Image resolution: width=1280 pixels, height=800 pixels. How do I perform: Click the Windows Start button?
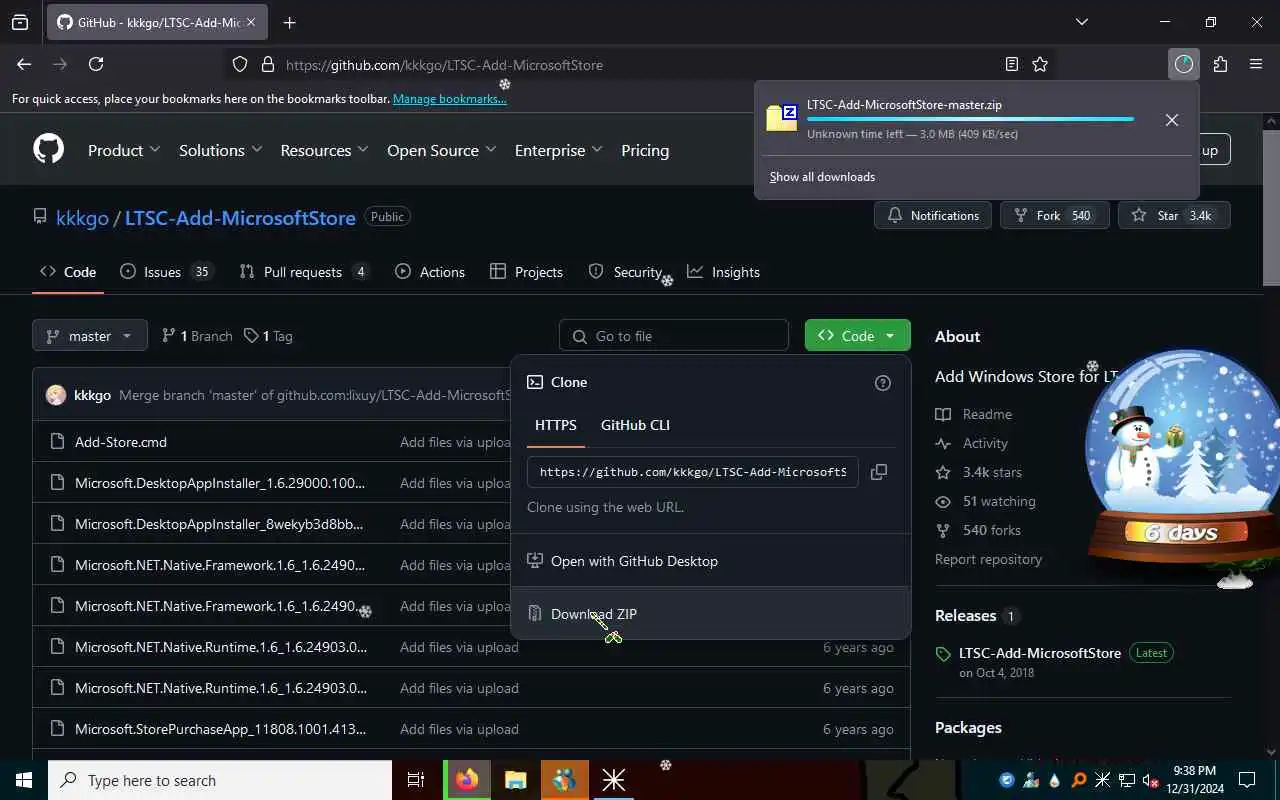pos(24,780)
